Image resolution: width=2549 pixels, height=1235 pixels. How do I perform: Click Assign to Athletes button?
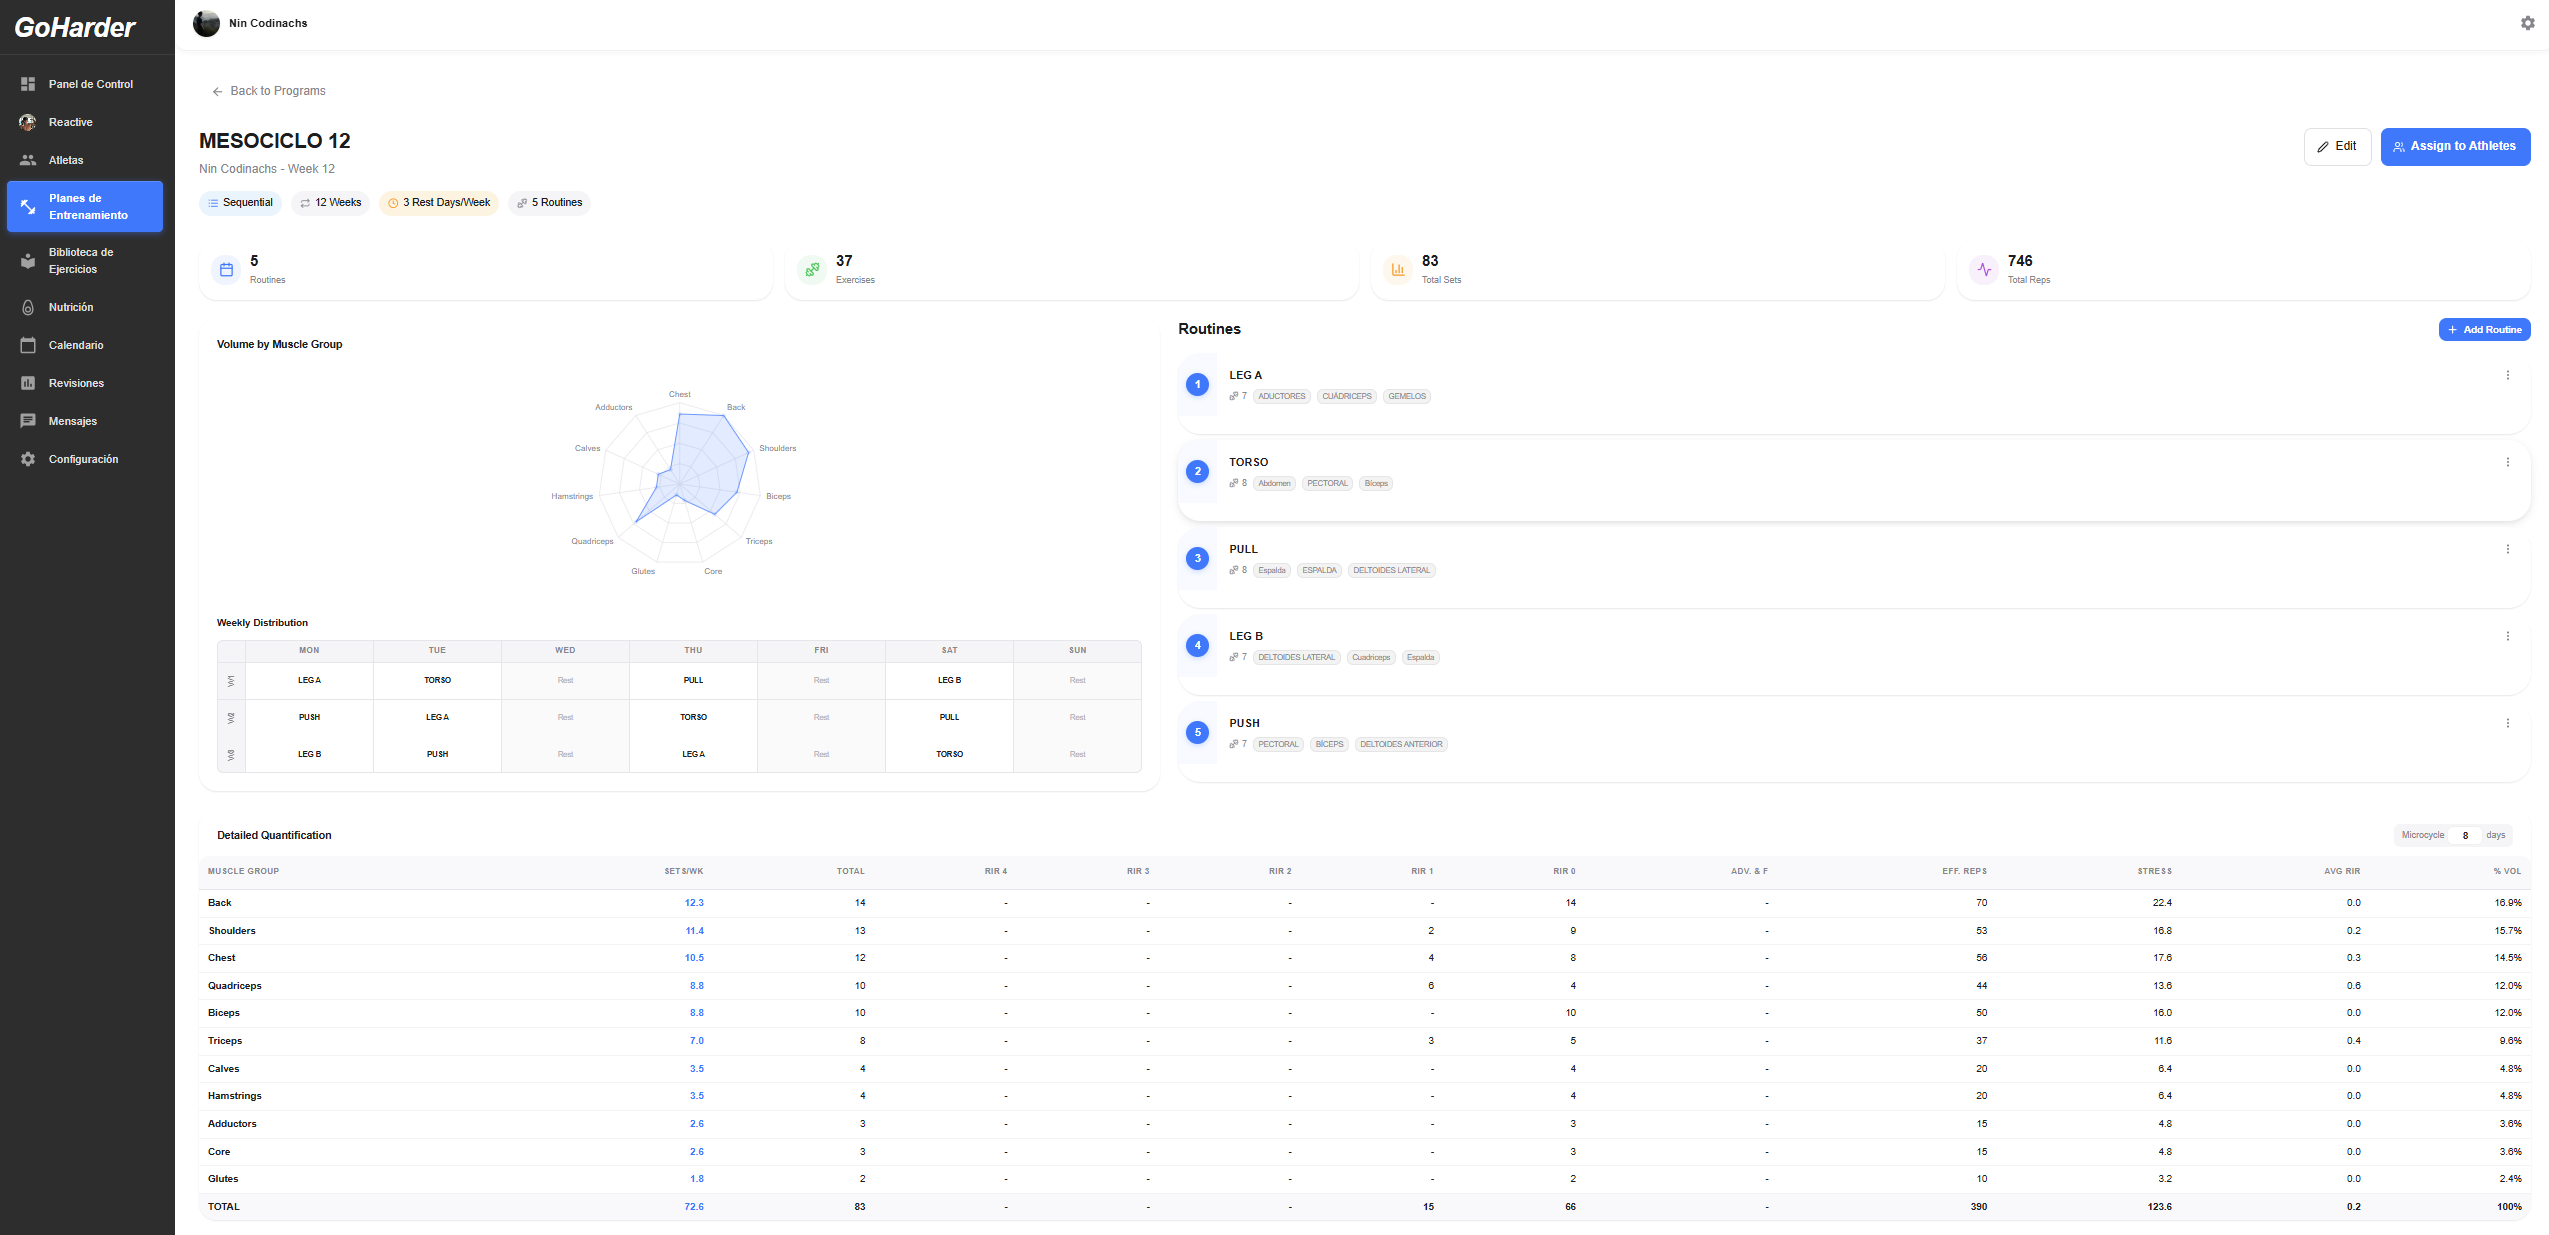pyautogui.click(x=2455, y=146)
